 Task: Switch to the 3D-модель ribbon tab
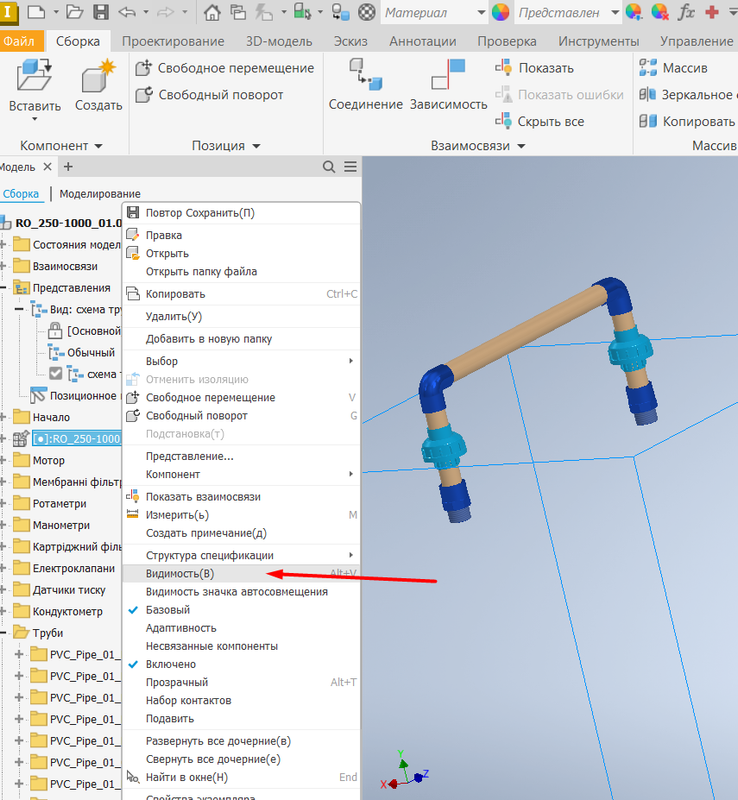pos(279,41)
